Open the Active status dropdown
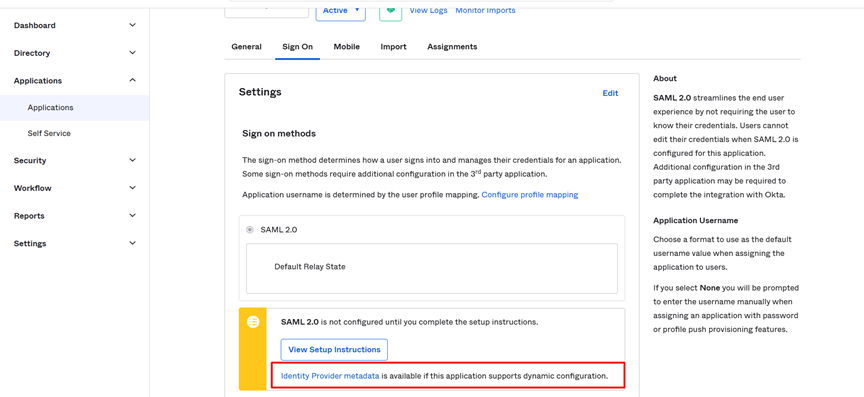This screenshot has width=864, height=397. coord(341,10)
